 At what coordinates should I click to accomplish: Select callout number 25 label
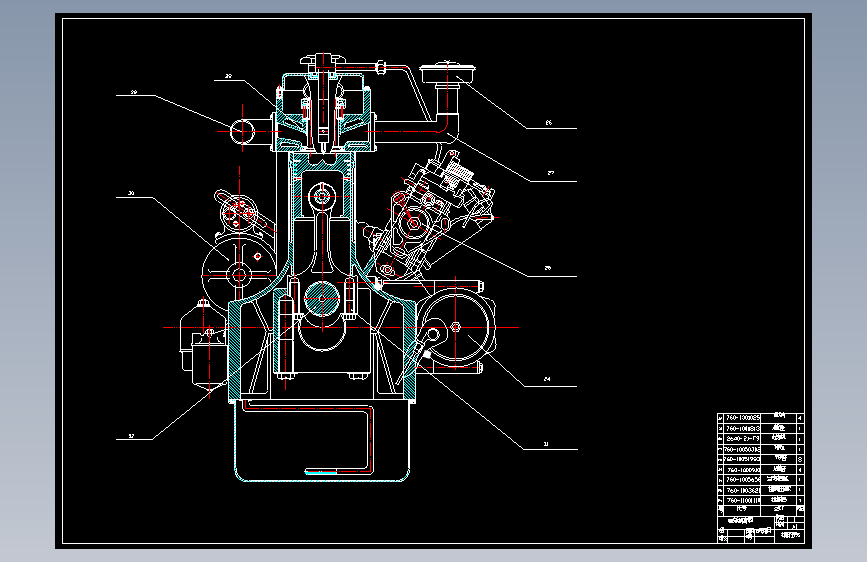tap(547, 268)
